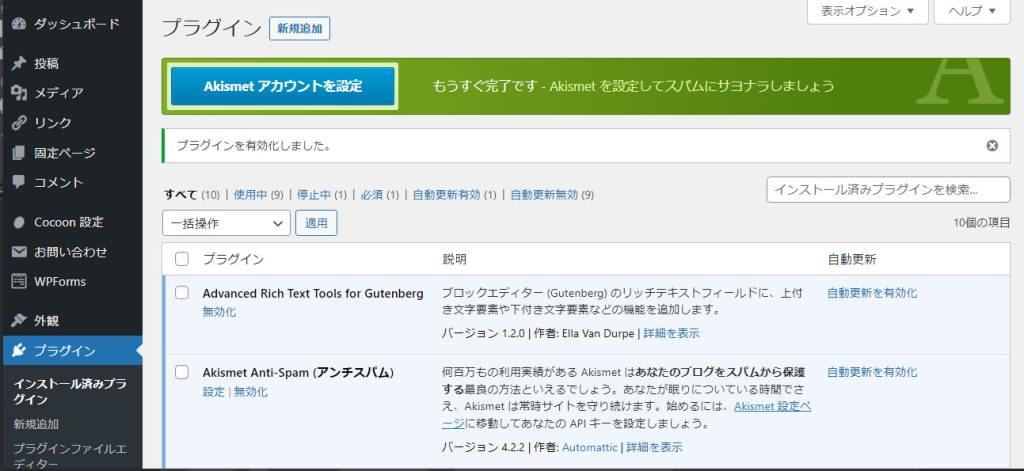Dismiss the plugin activated notice

pos(992,145)
